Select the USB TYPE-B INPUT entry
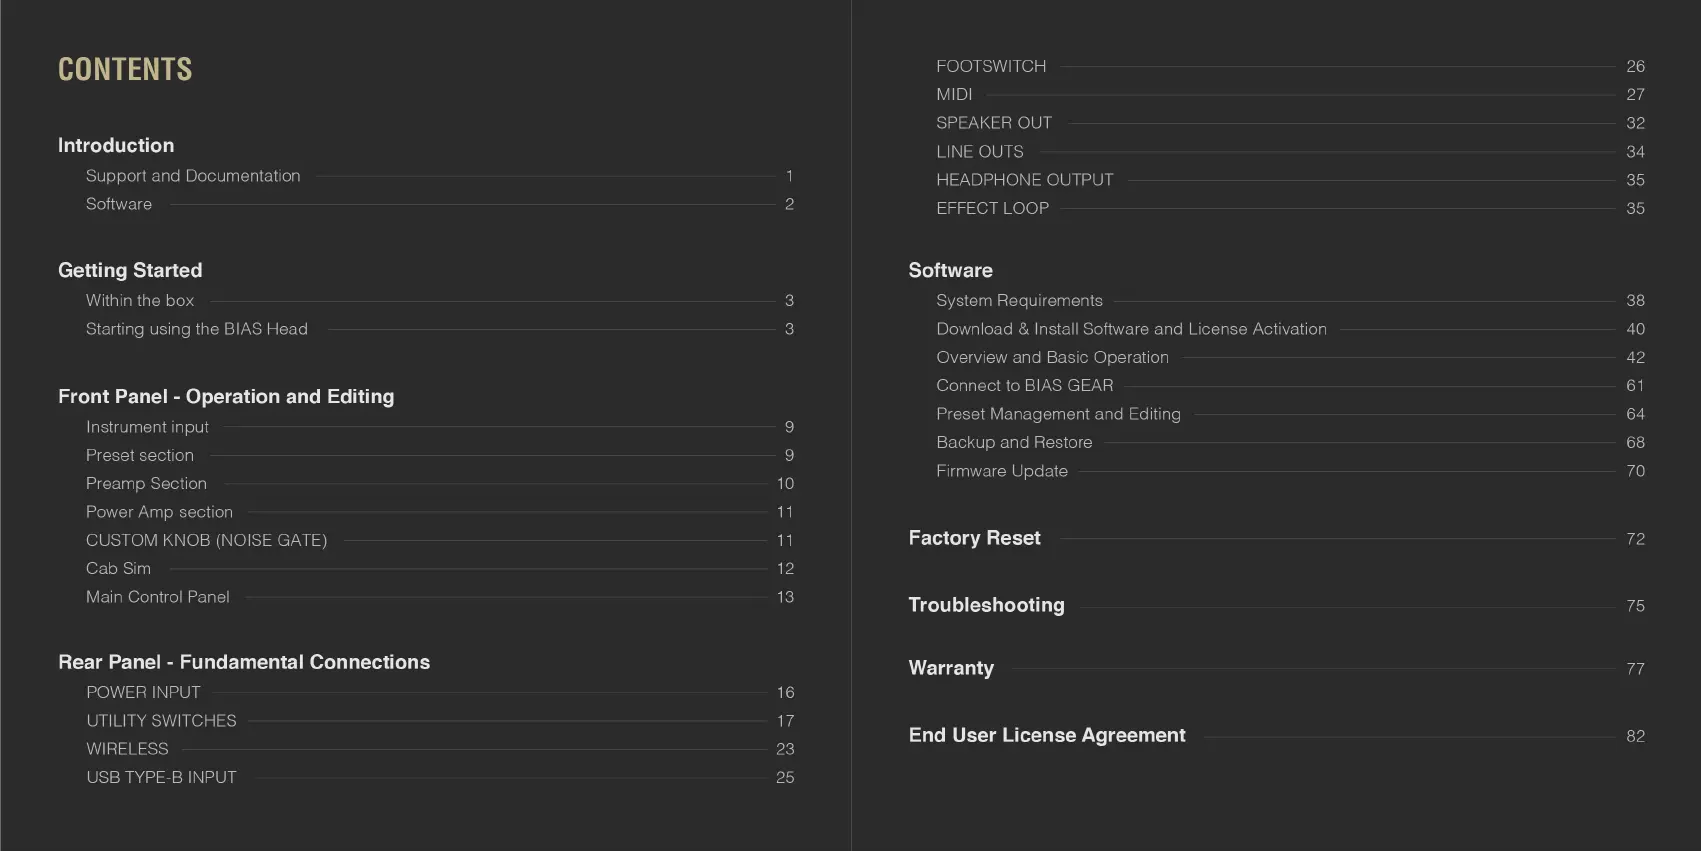The height and width of the screenshot is (851, 1701). click(x=161, y=777)
